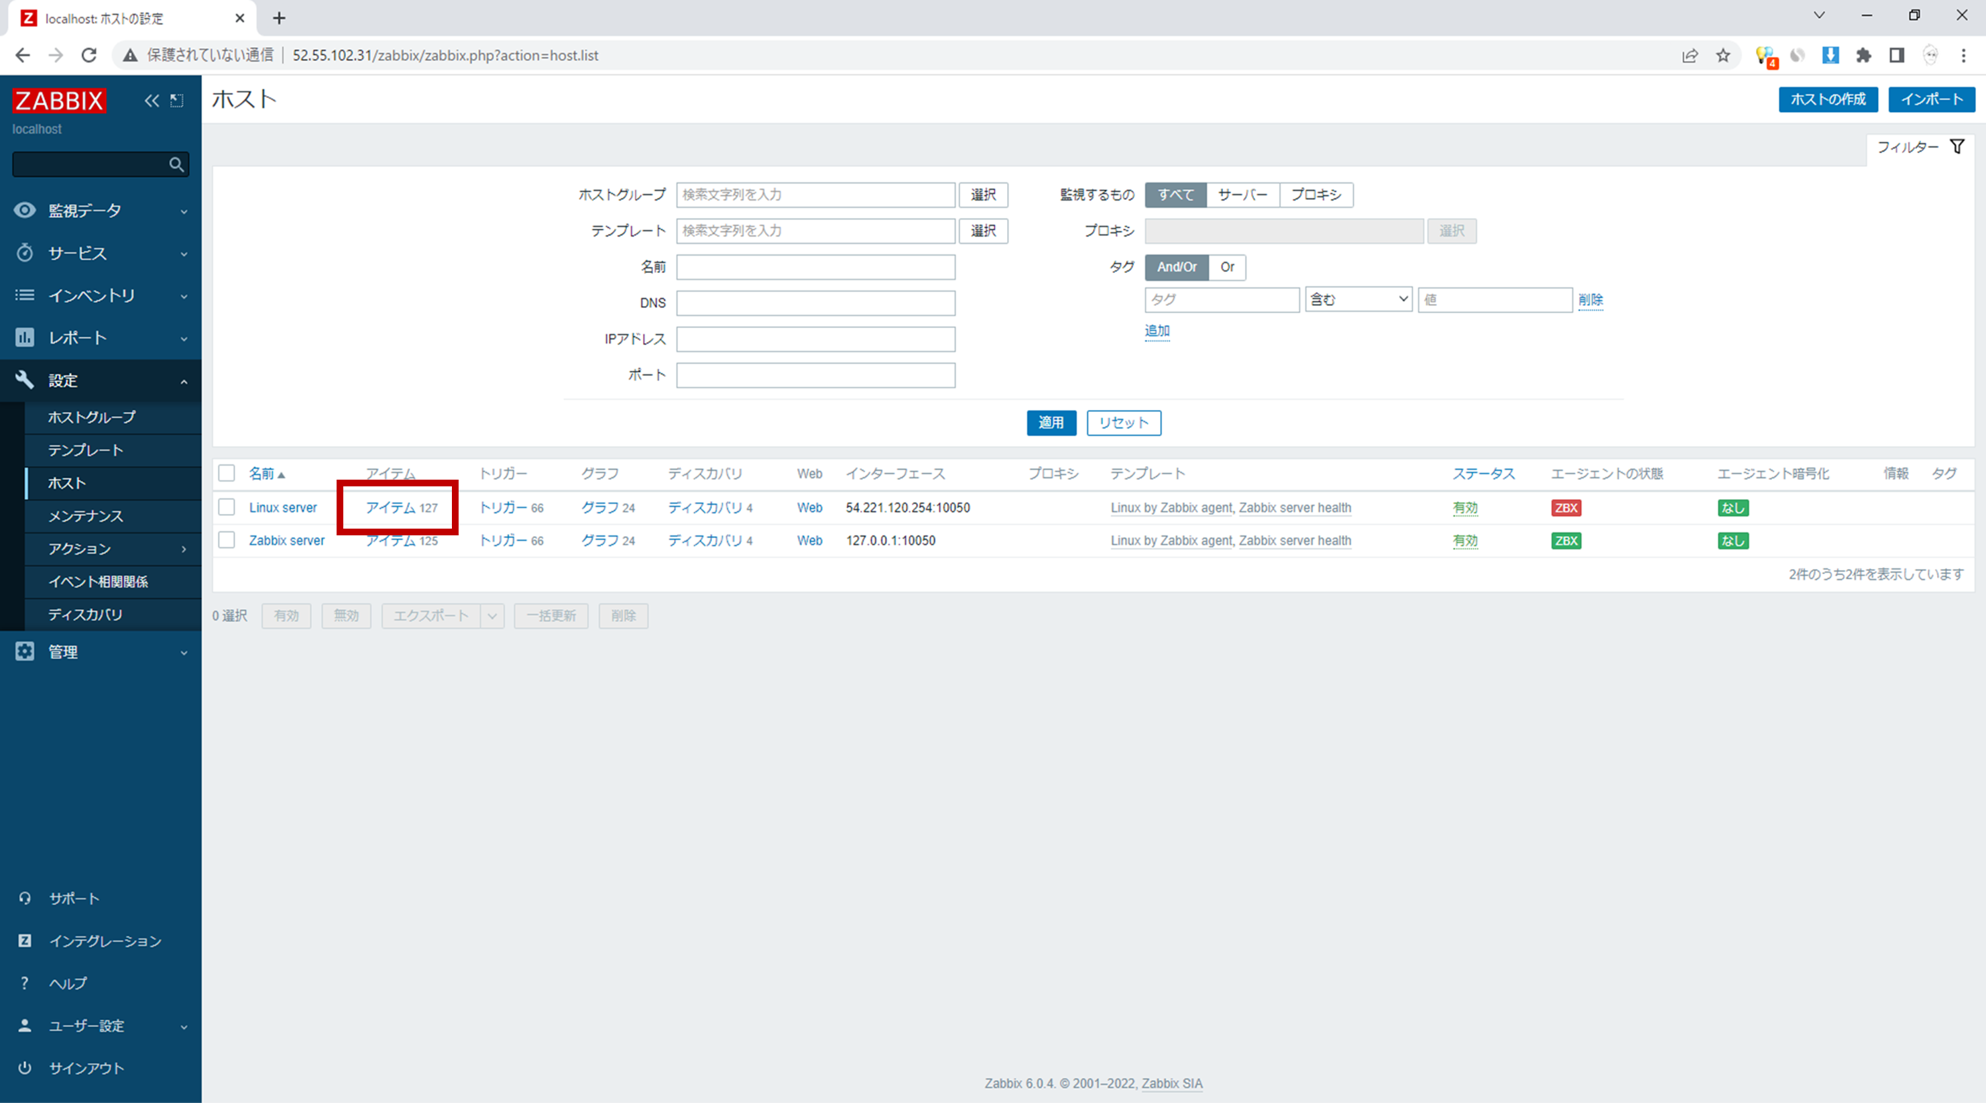
Task: Click the browser profile avatar icon
Action: coord(1931,55)
